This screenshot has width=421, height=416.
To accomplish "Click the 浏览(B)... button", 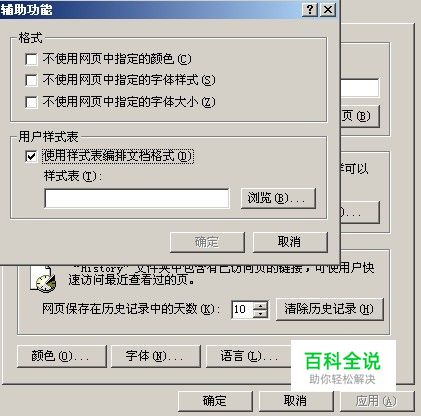I will [278, 199].
